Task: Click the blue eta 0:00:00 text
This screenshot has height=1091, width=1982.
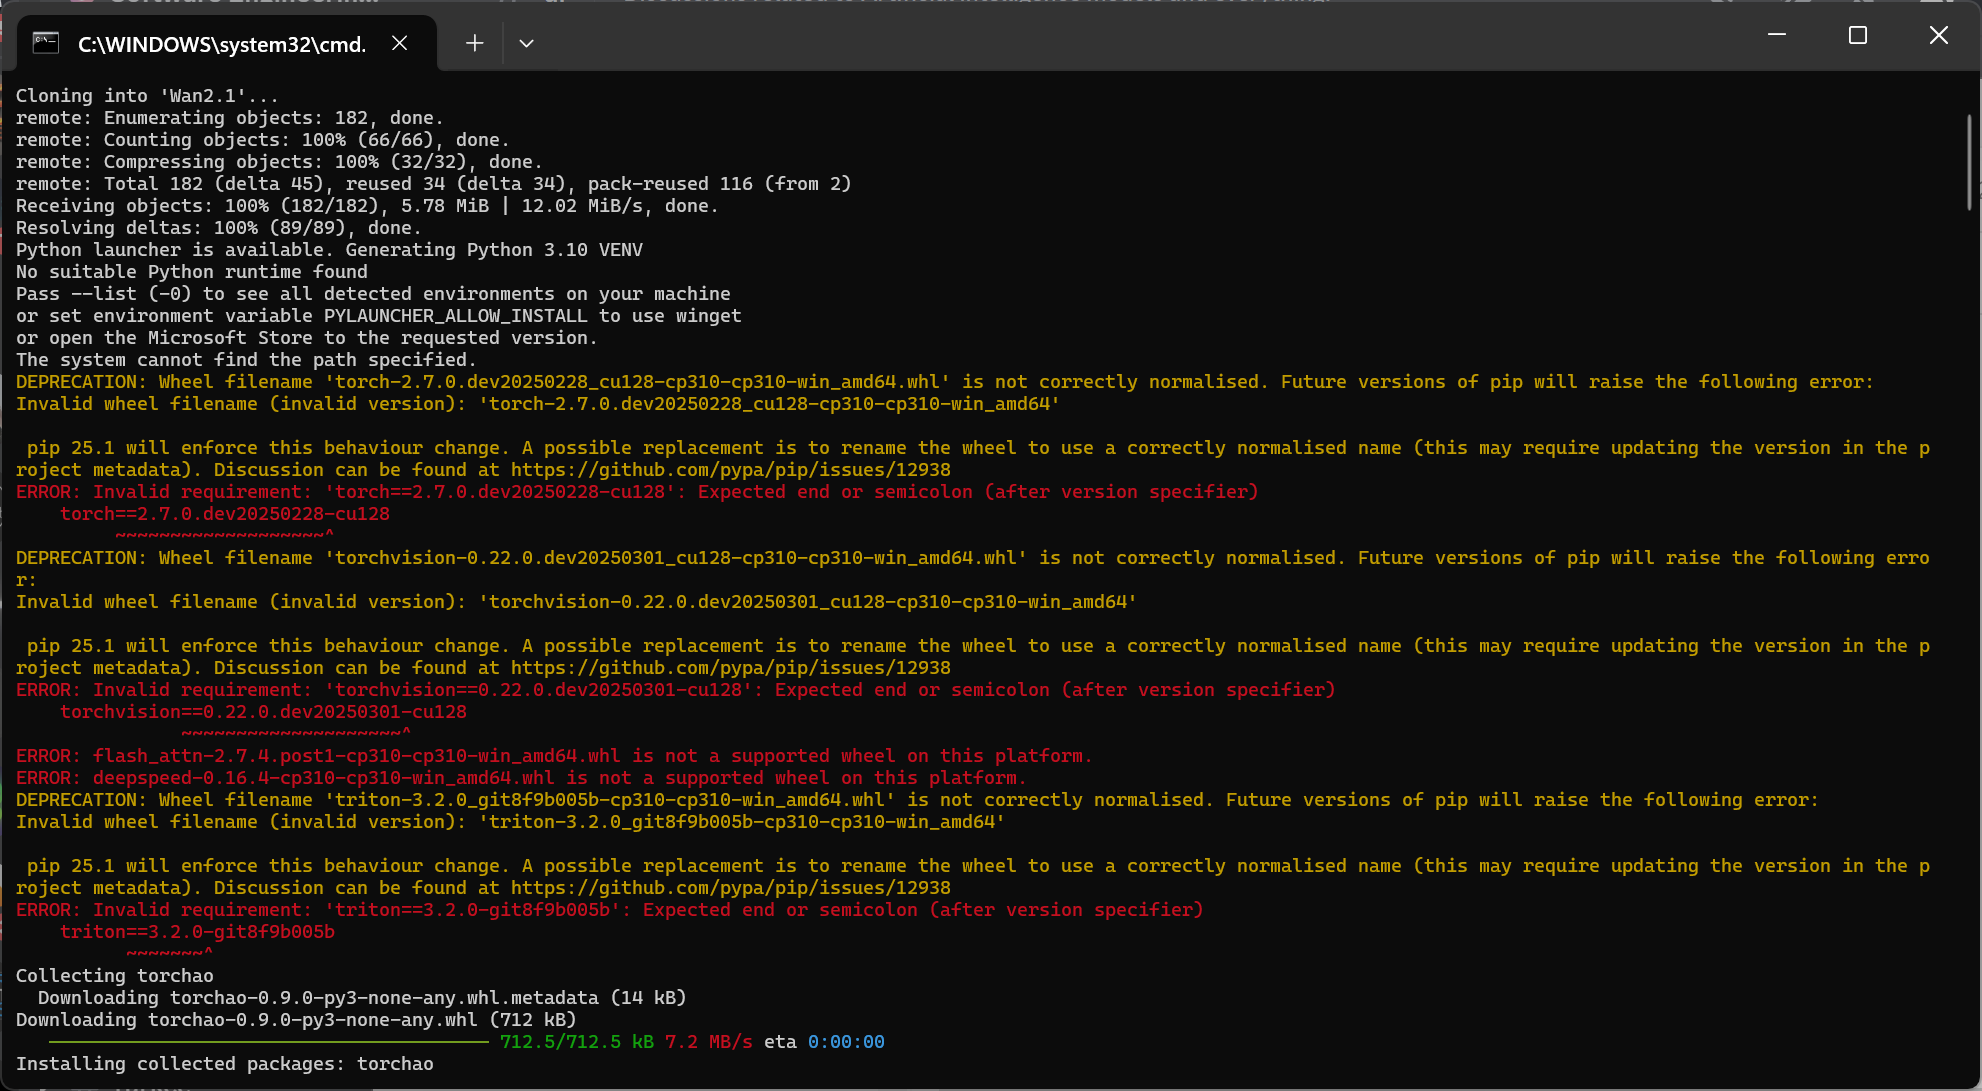Action: (845, 1042)
